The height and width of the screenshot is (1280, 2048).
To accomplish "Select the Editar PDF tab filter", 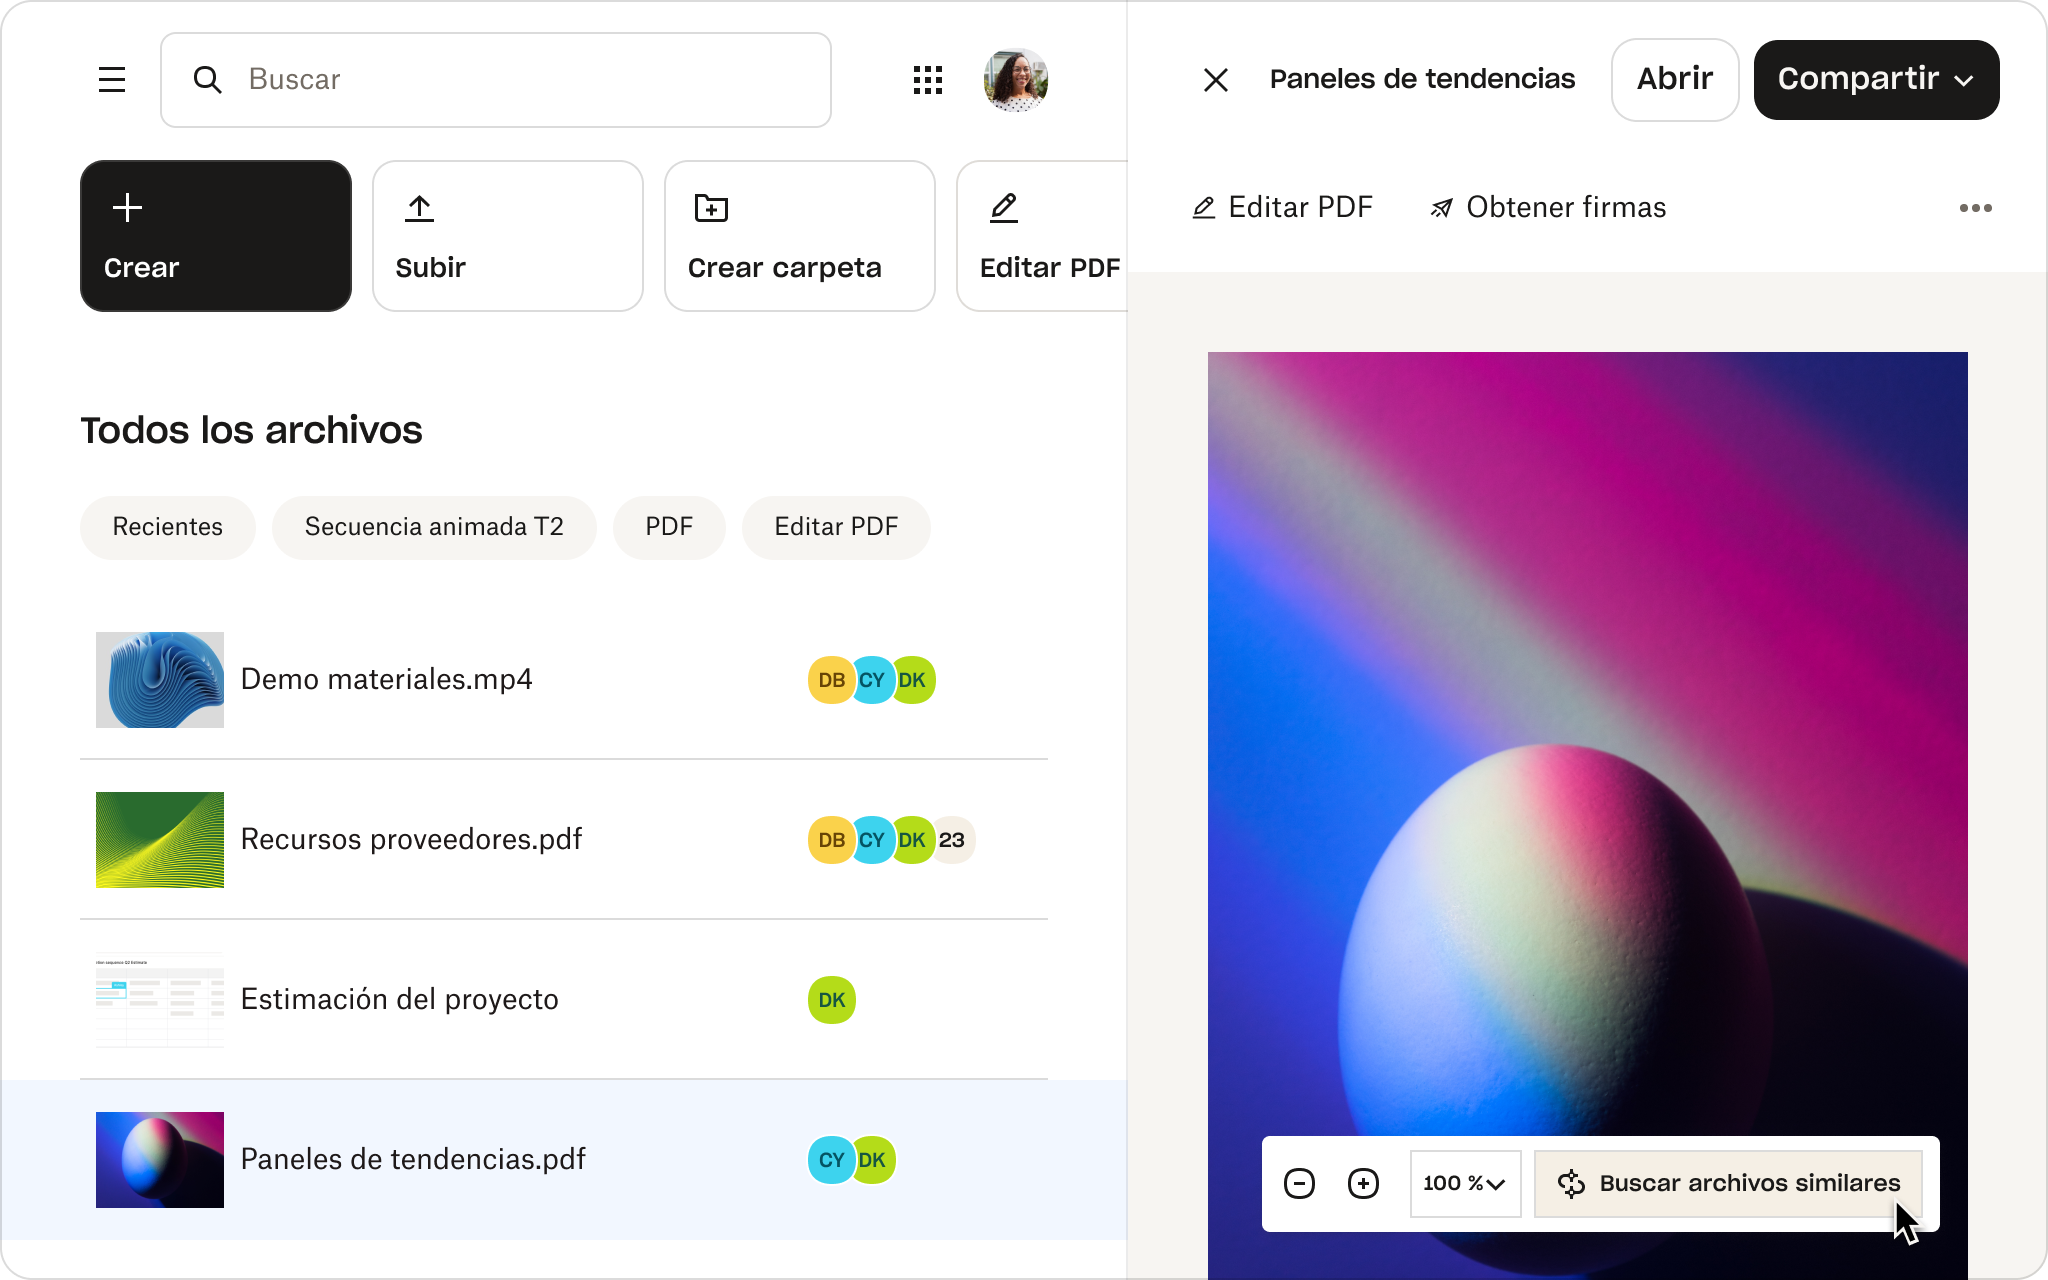I will 835,526.
